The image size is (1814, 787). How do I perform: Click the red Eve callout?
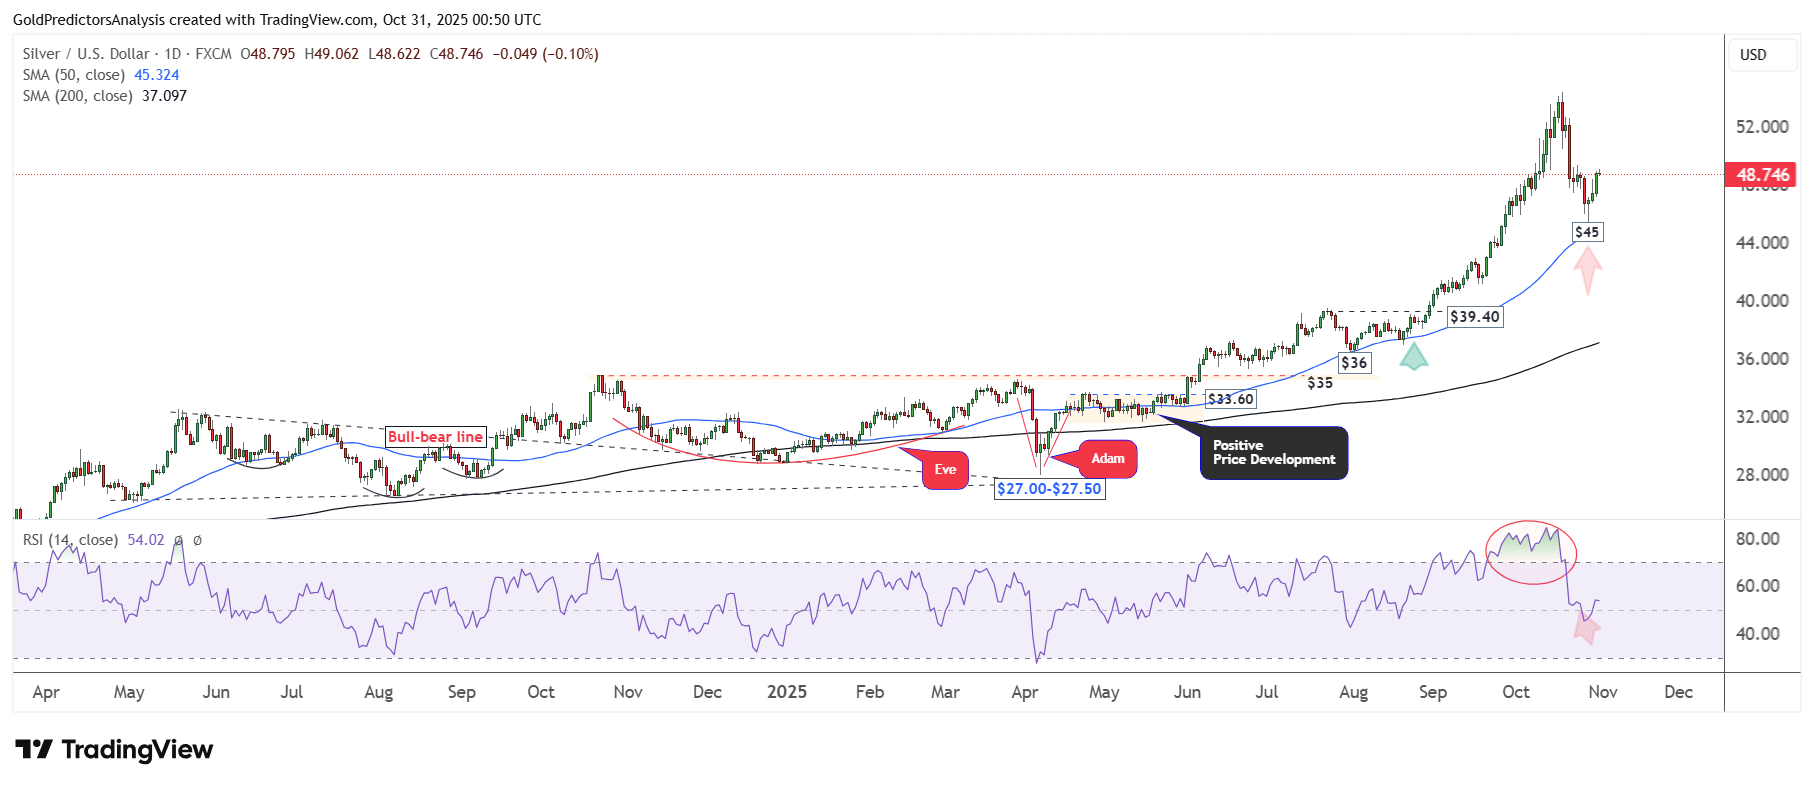point(945,470)
